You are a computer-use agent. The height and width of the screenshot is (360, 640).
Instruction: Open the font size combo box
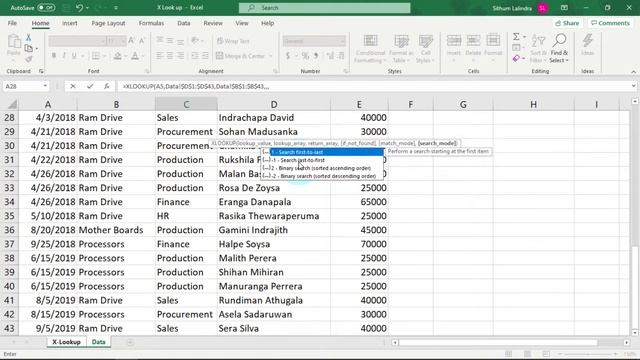tap(116, 41)
